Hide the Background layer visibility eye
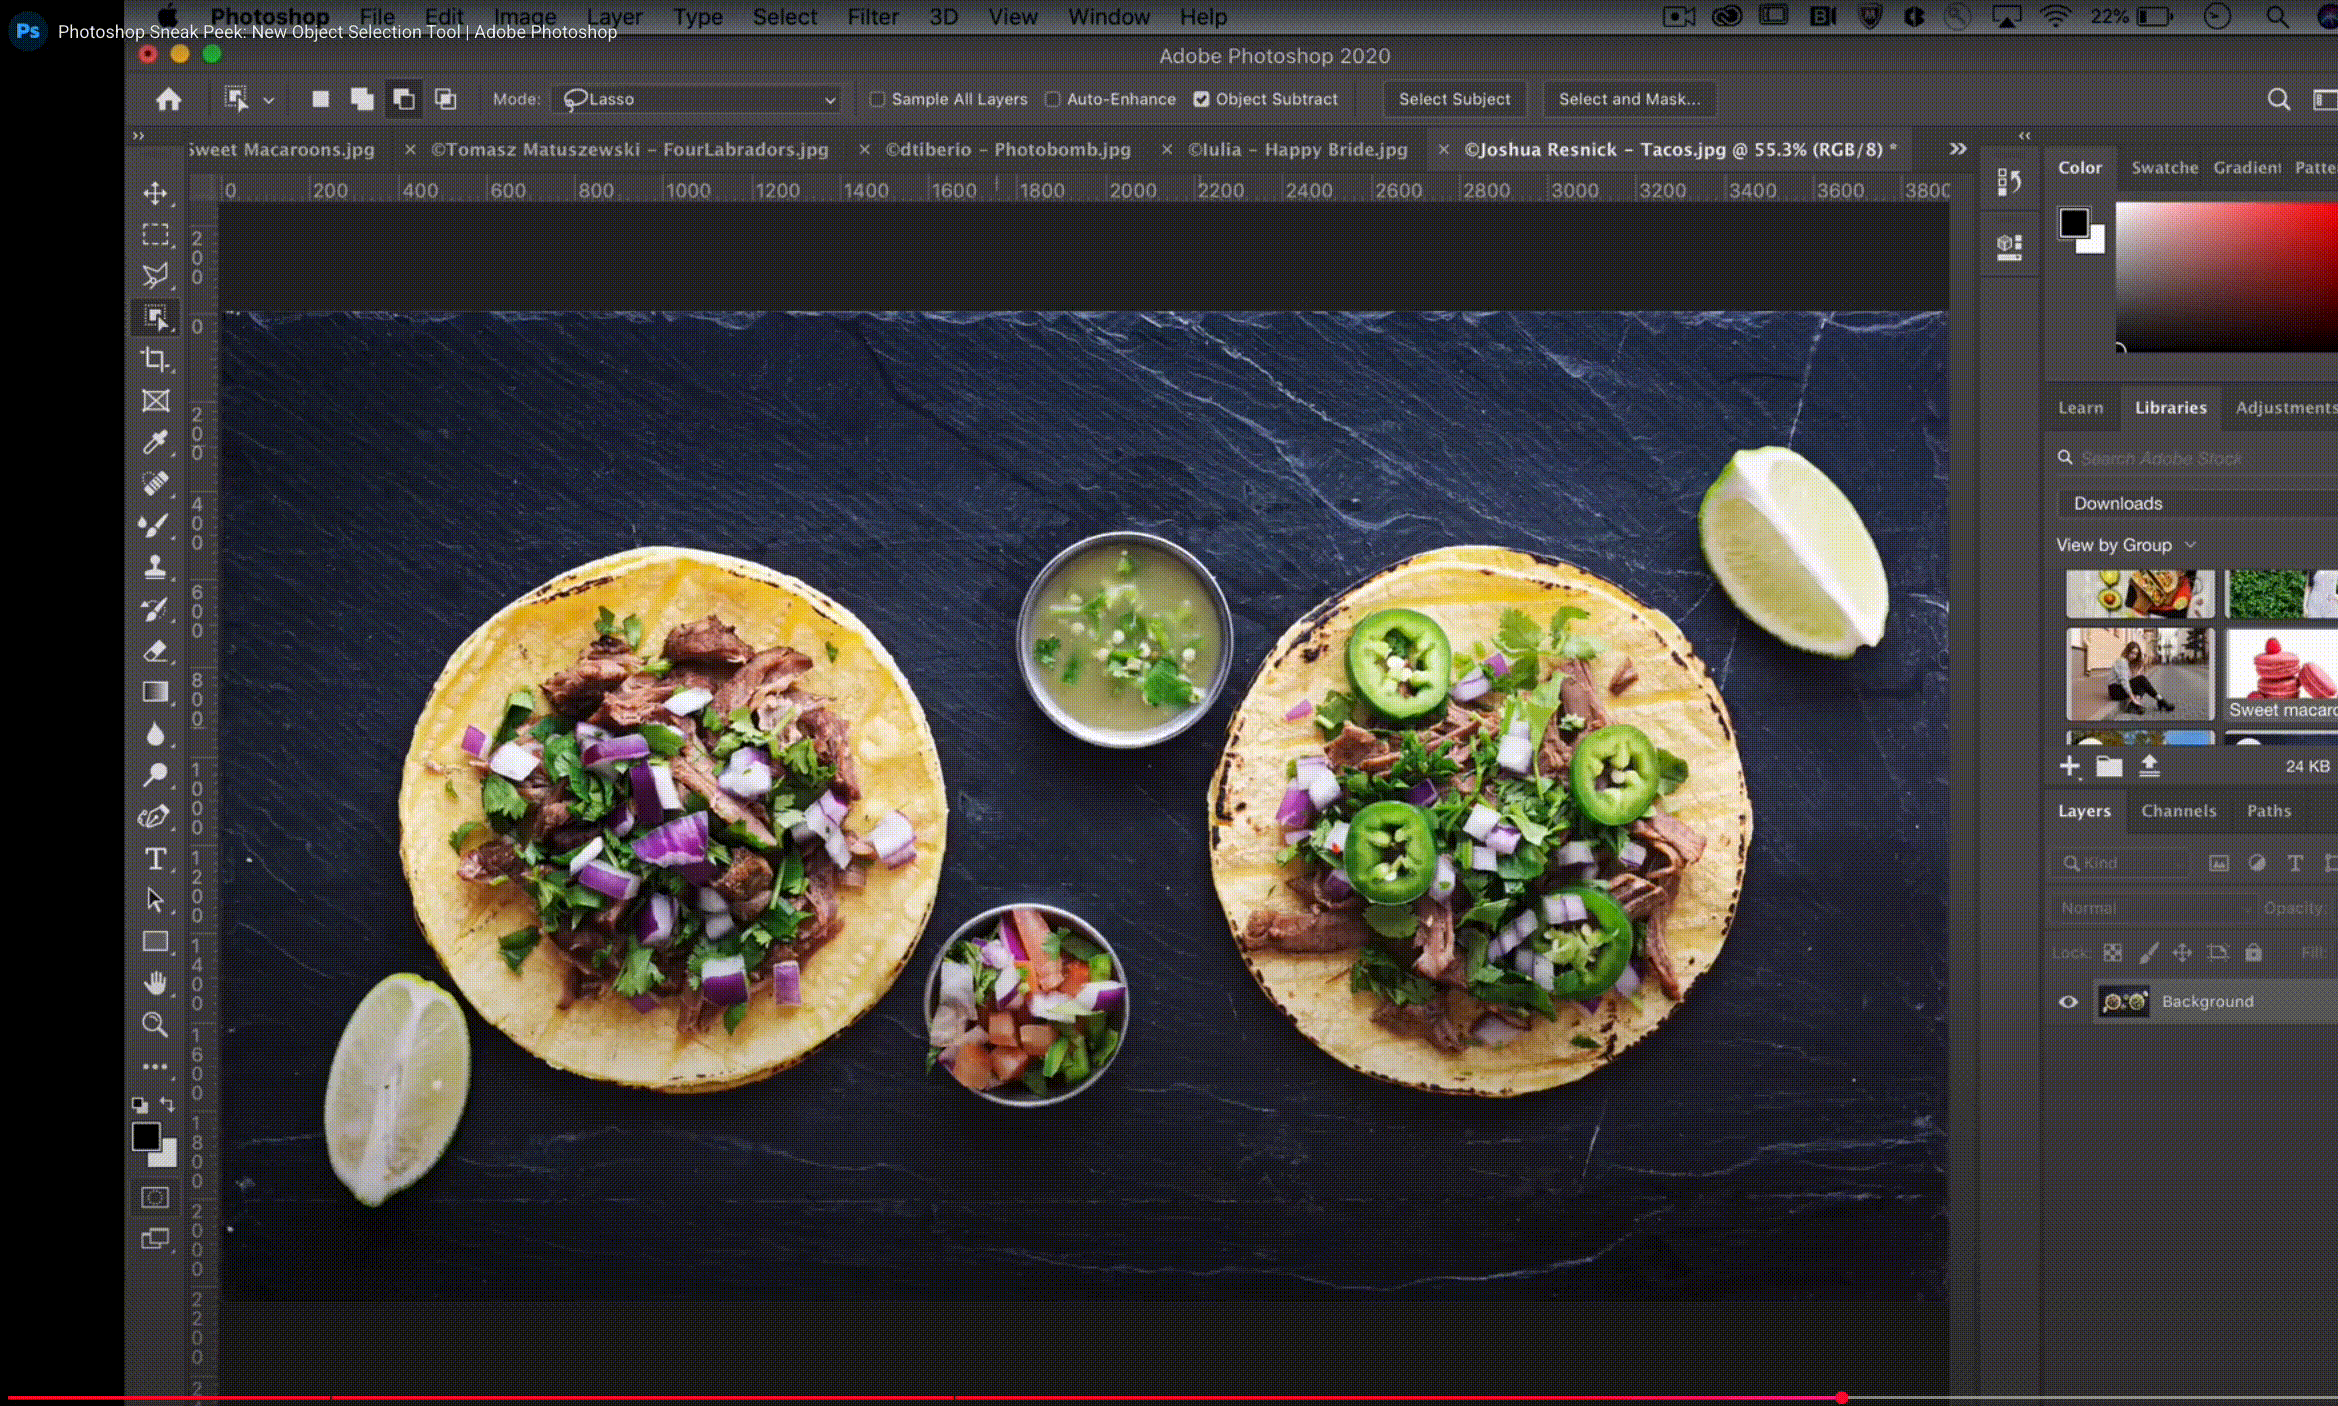2338x1406 pixels. [x=2068, y=1001]
